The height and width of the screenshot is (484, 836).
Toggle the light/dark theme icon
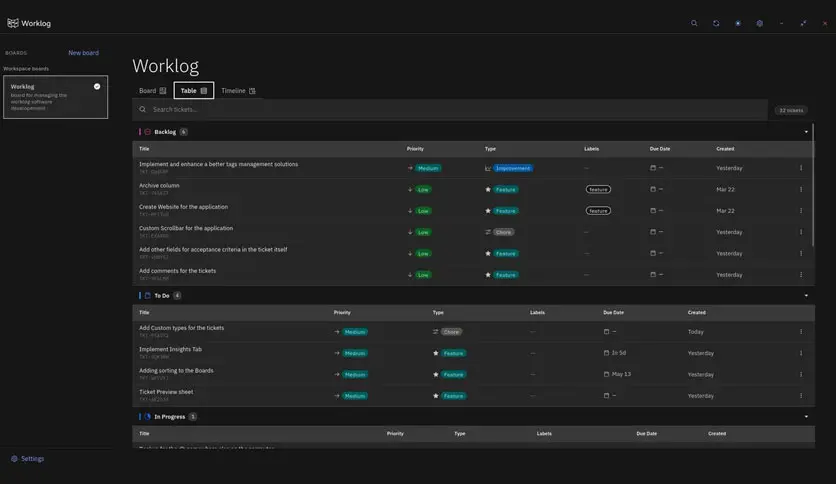[738, 23]
